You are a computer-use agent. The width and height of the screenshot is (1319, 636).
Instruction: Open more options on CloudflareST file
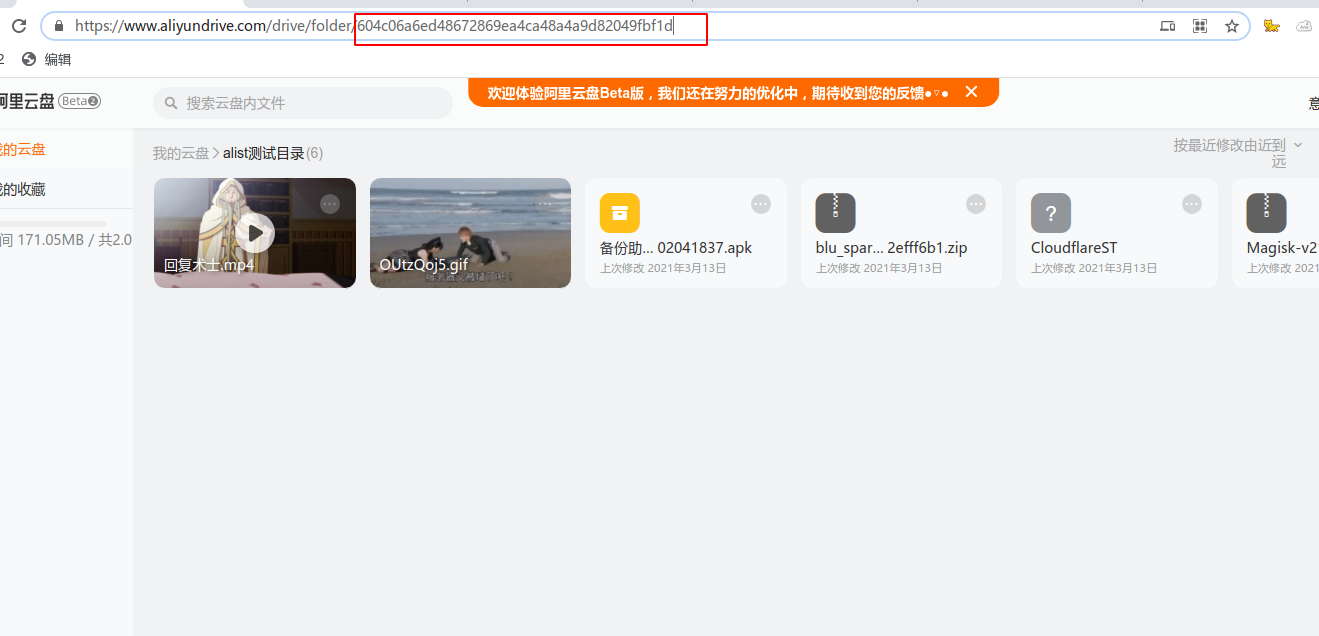click(1192, 204)
